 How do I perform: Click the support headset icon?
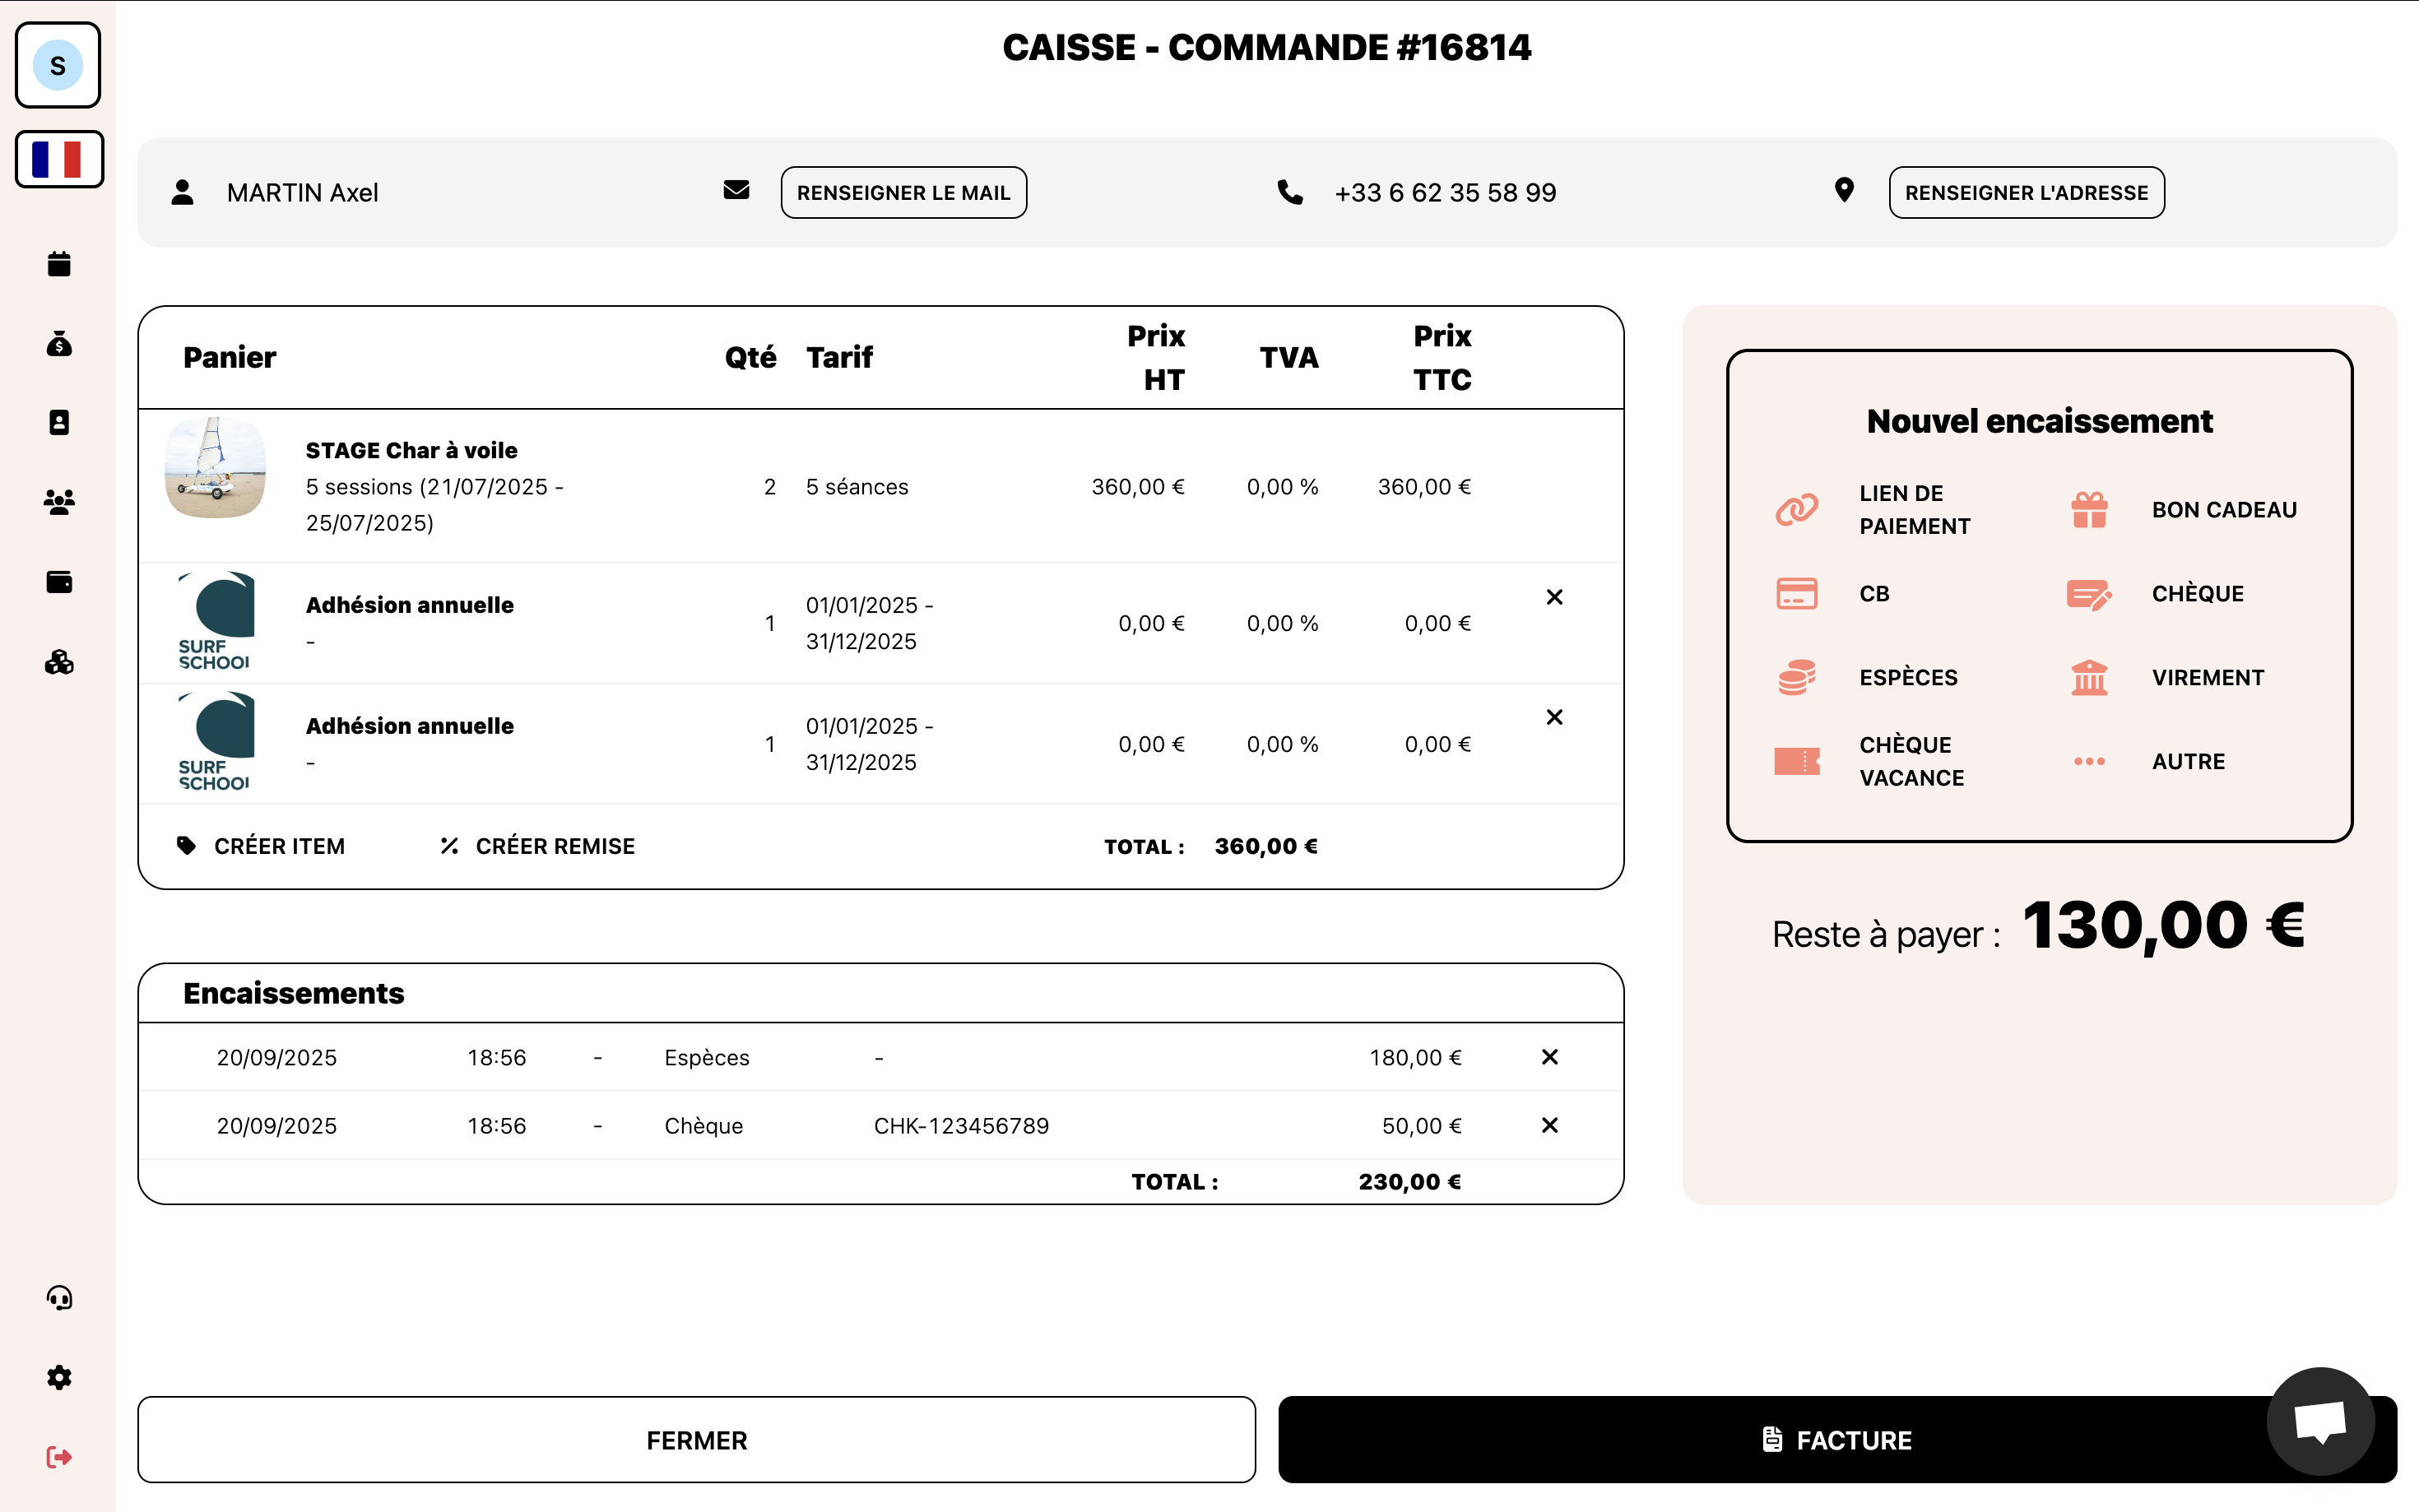tap(59, 1298)
